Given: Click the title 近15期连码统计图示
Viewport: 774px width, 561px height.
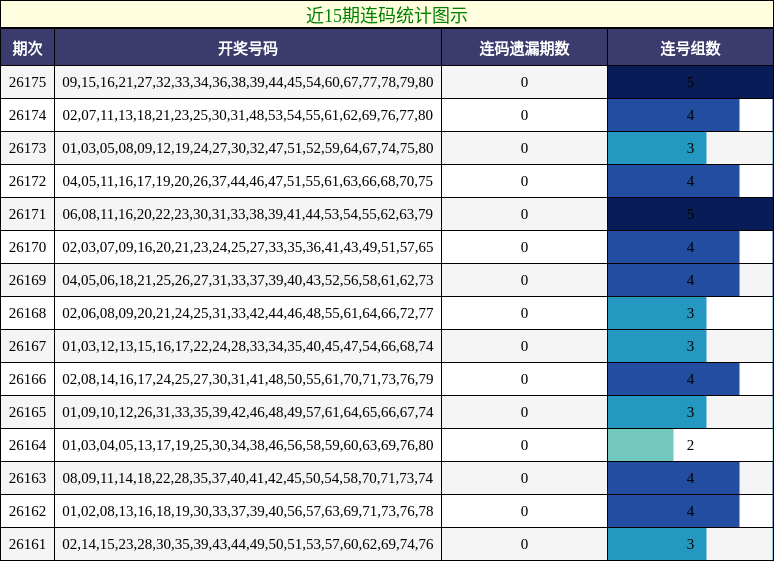Looking at the screenshot, I should 387,15.
